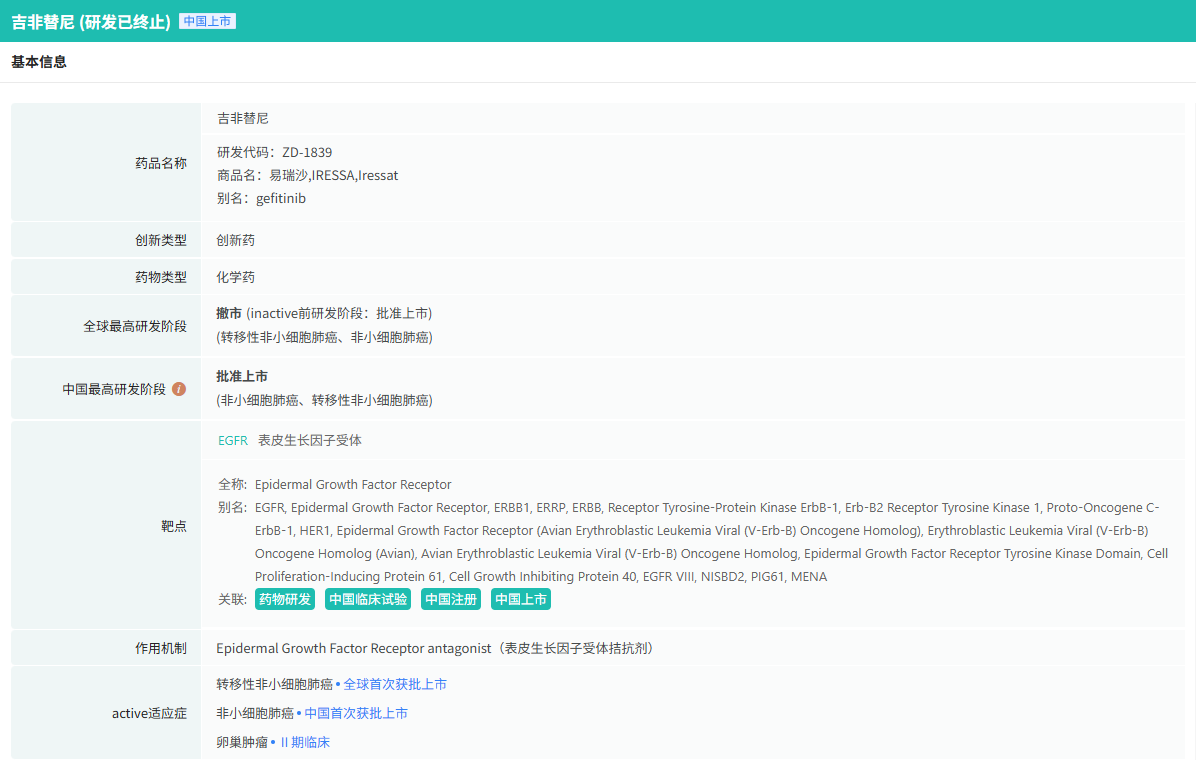The height and width of the screenshot is (760, 1196).
Task: Select the 中国注册 related tag
Action: pos(451,599)
